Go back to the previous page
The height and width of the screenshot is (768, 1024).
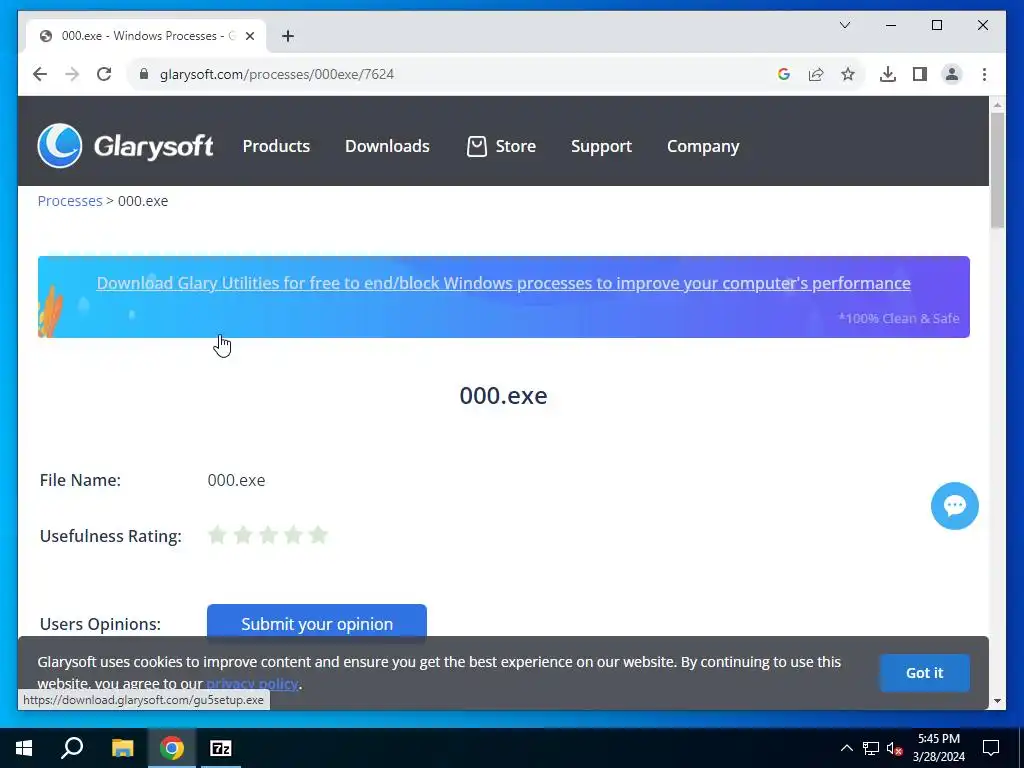click(x=40, y=74)
